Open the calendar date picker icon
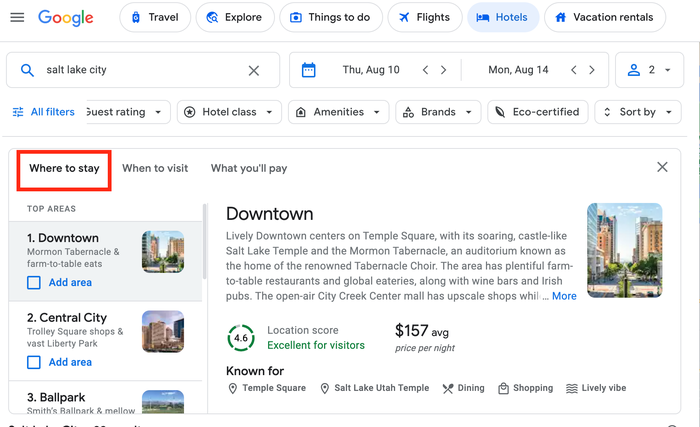This screenshot has height=427, width=700. pos(308,70)
